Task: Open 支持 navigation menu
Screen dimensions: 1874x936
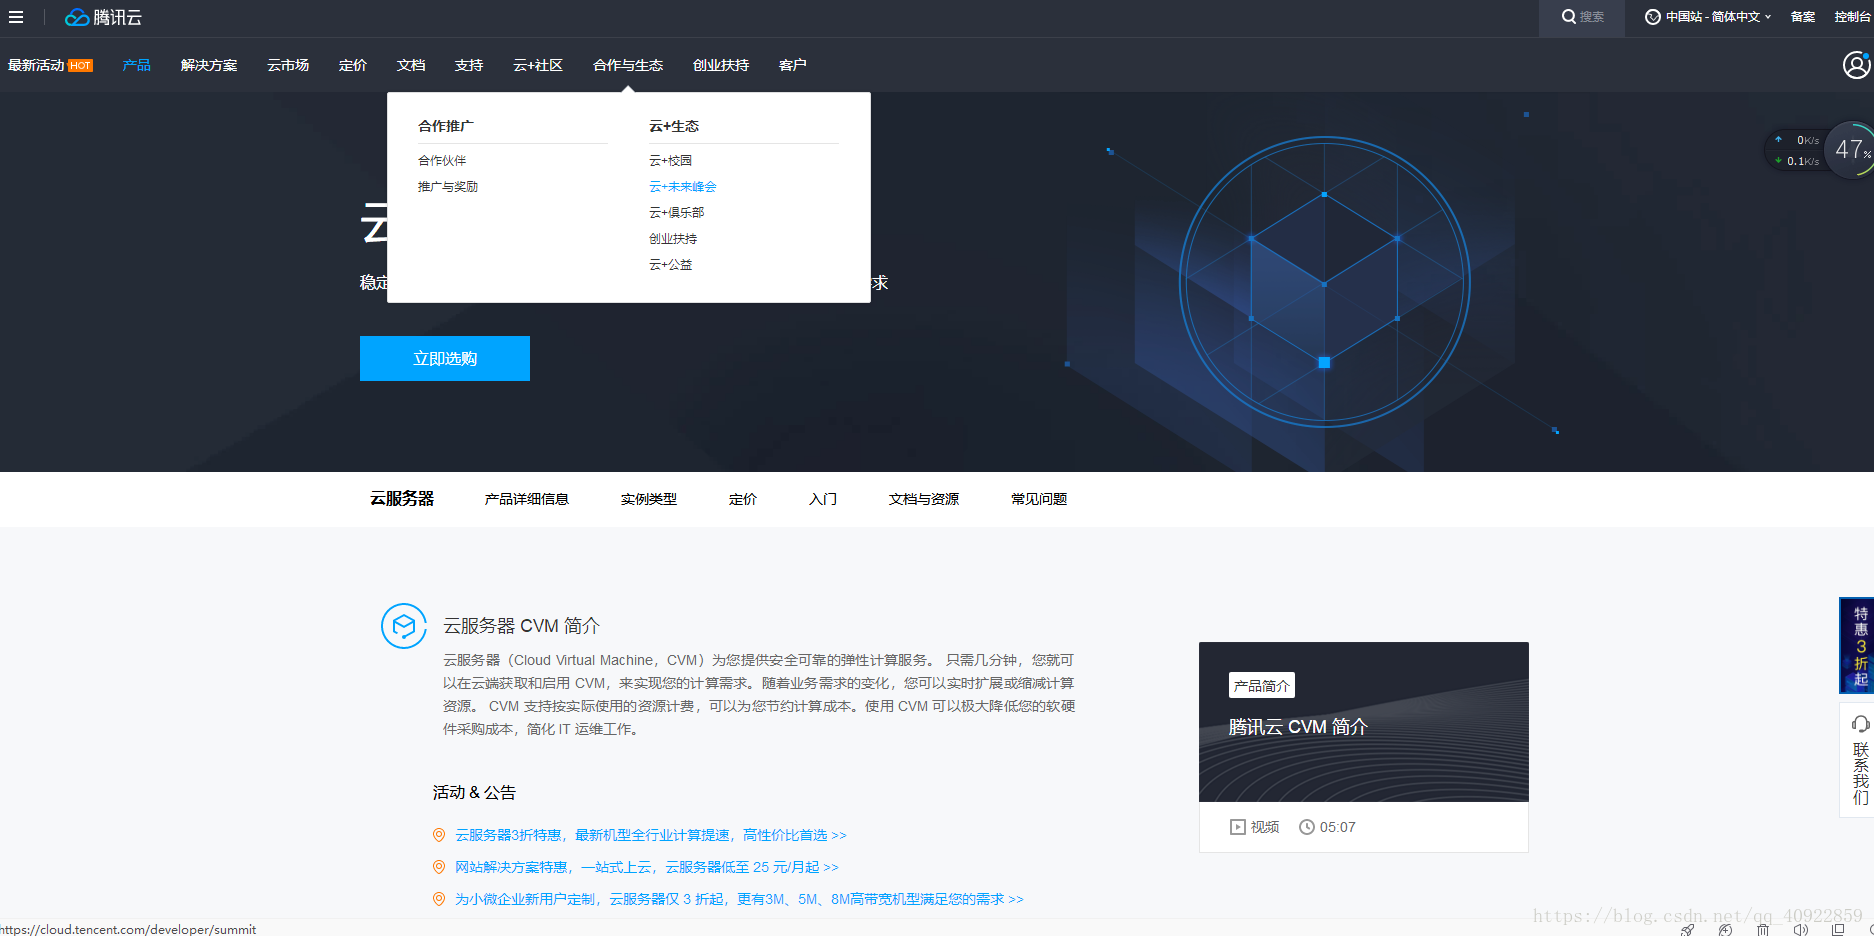Action: point(469,65)
